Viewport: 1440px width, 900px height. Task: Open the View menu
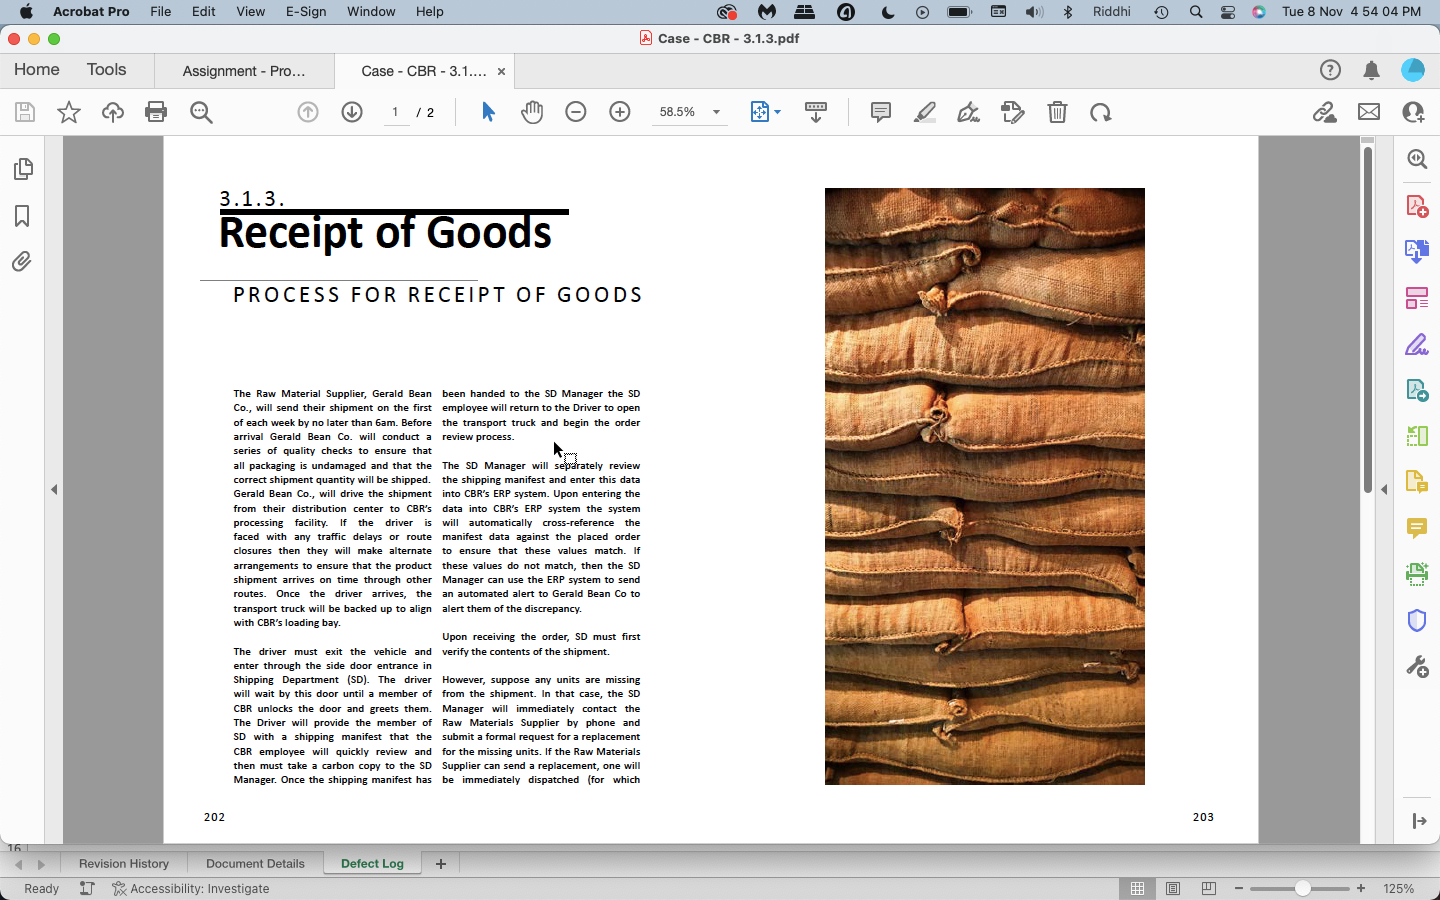(250, 12)
